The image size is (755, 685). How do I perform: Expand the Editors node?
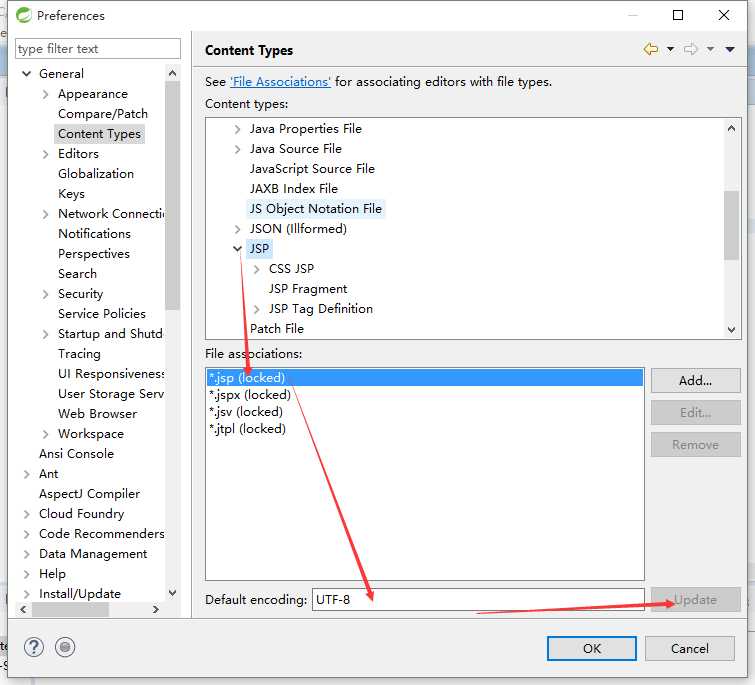pos(46,154)
